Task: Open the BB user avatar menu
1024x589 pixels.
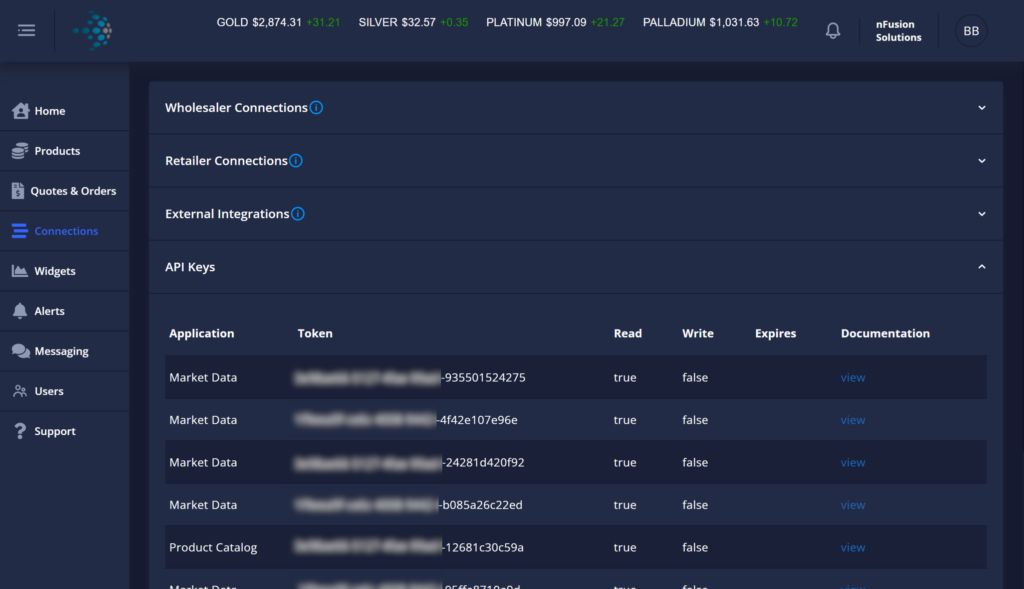Action: (x=971, y=31)
